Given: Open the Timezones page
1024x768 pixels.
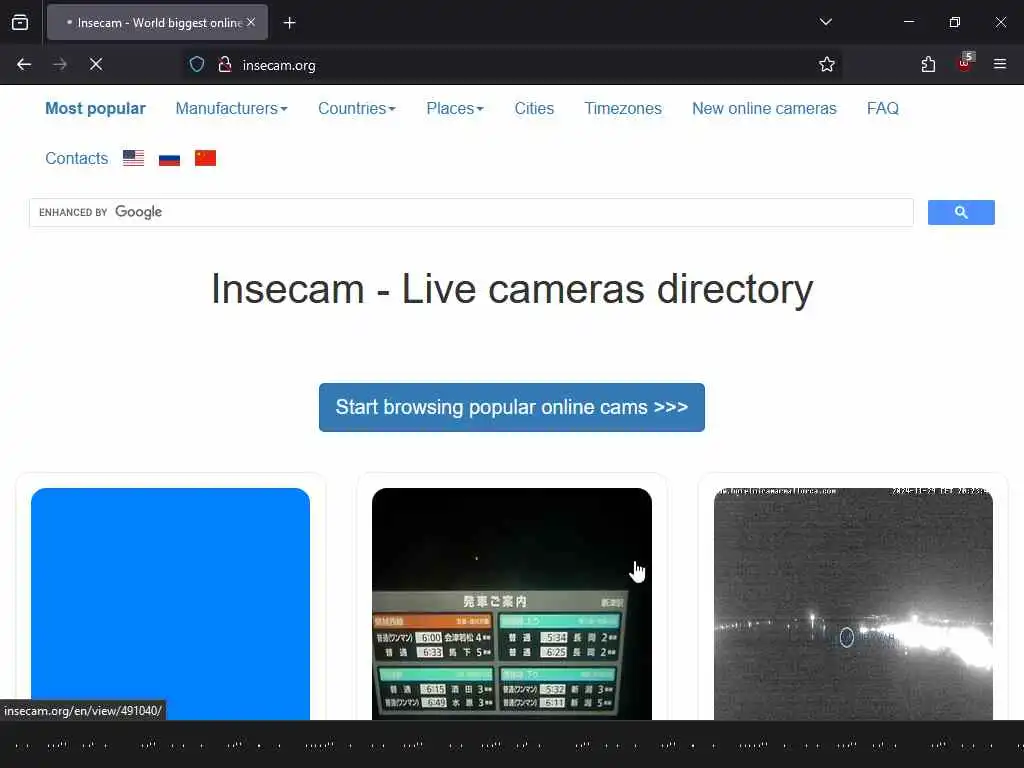Looking at the screenshot, I should (623, 108).
